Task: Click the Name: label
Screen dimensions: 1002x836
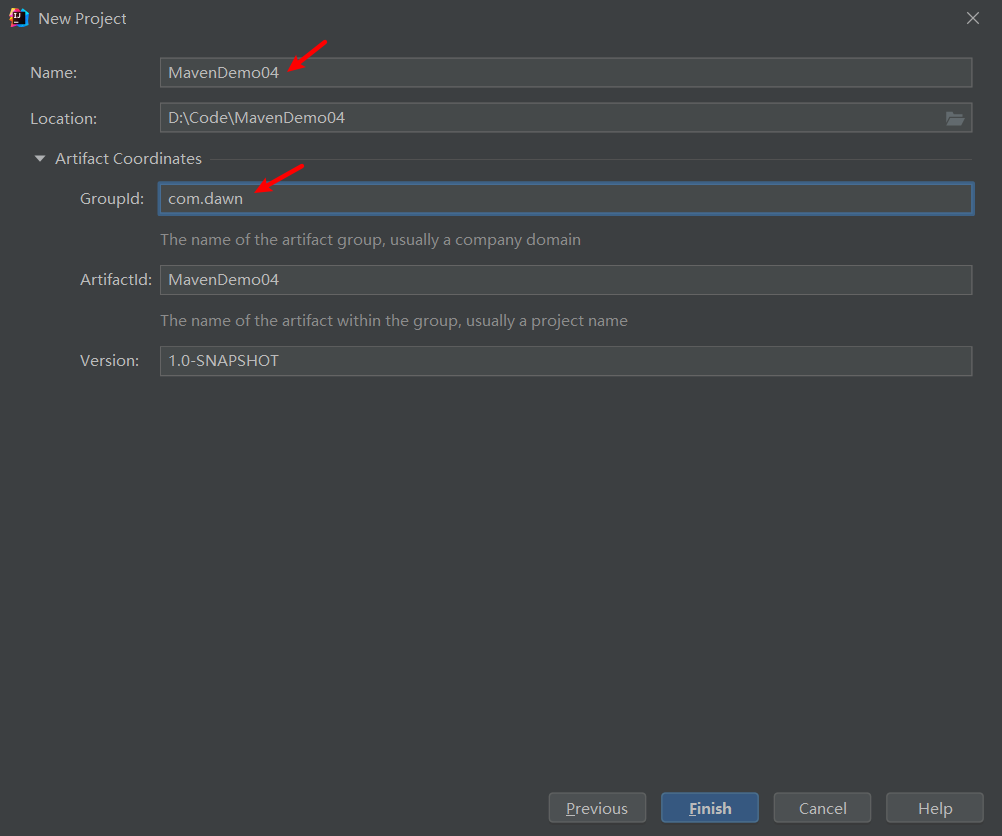Action: pyautogui.click(x=54, y=73)
